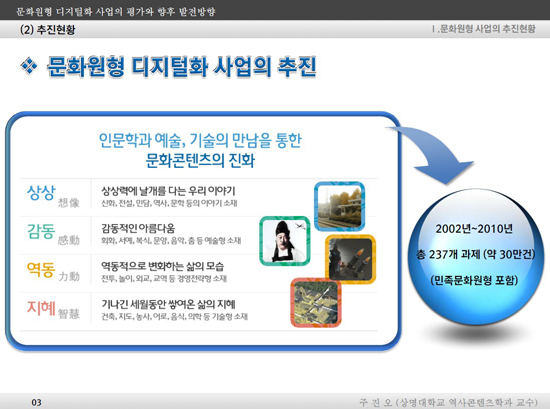Select the green 감동 keyword label

click(41, 231)
